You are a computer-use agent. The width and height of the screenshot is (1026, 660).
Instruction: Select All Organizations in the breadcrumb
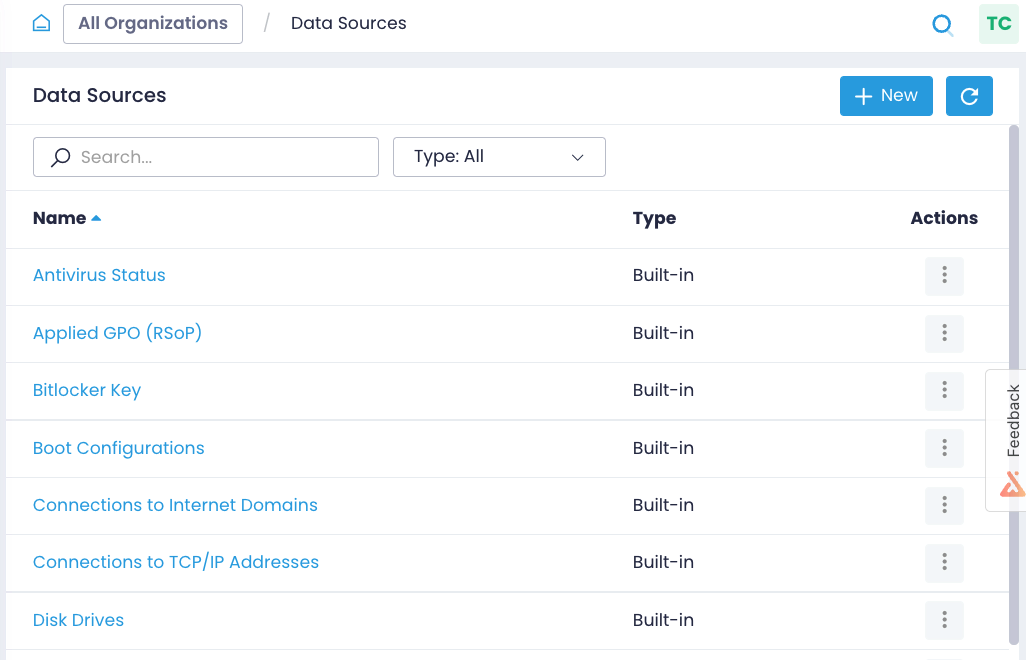(152, 23)
